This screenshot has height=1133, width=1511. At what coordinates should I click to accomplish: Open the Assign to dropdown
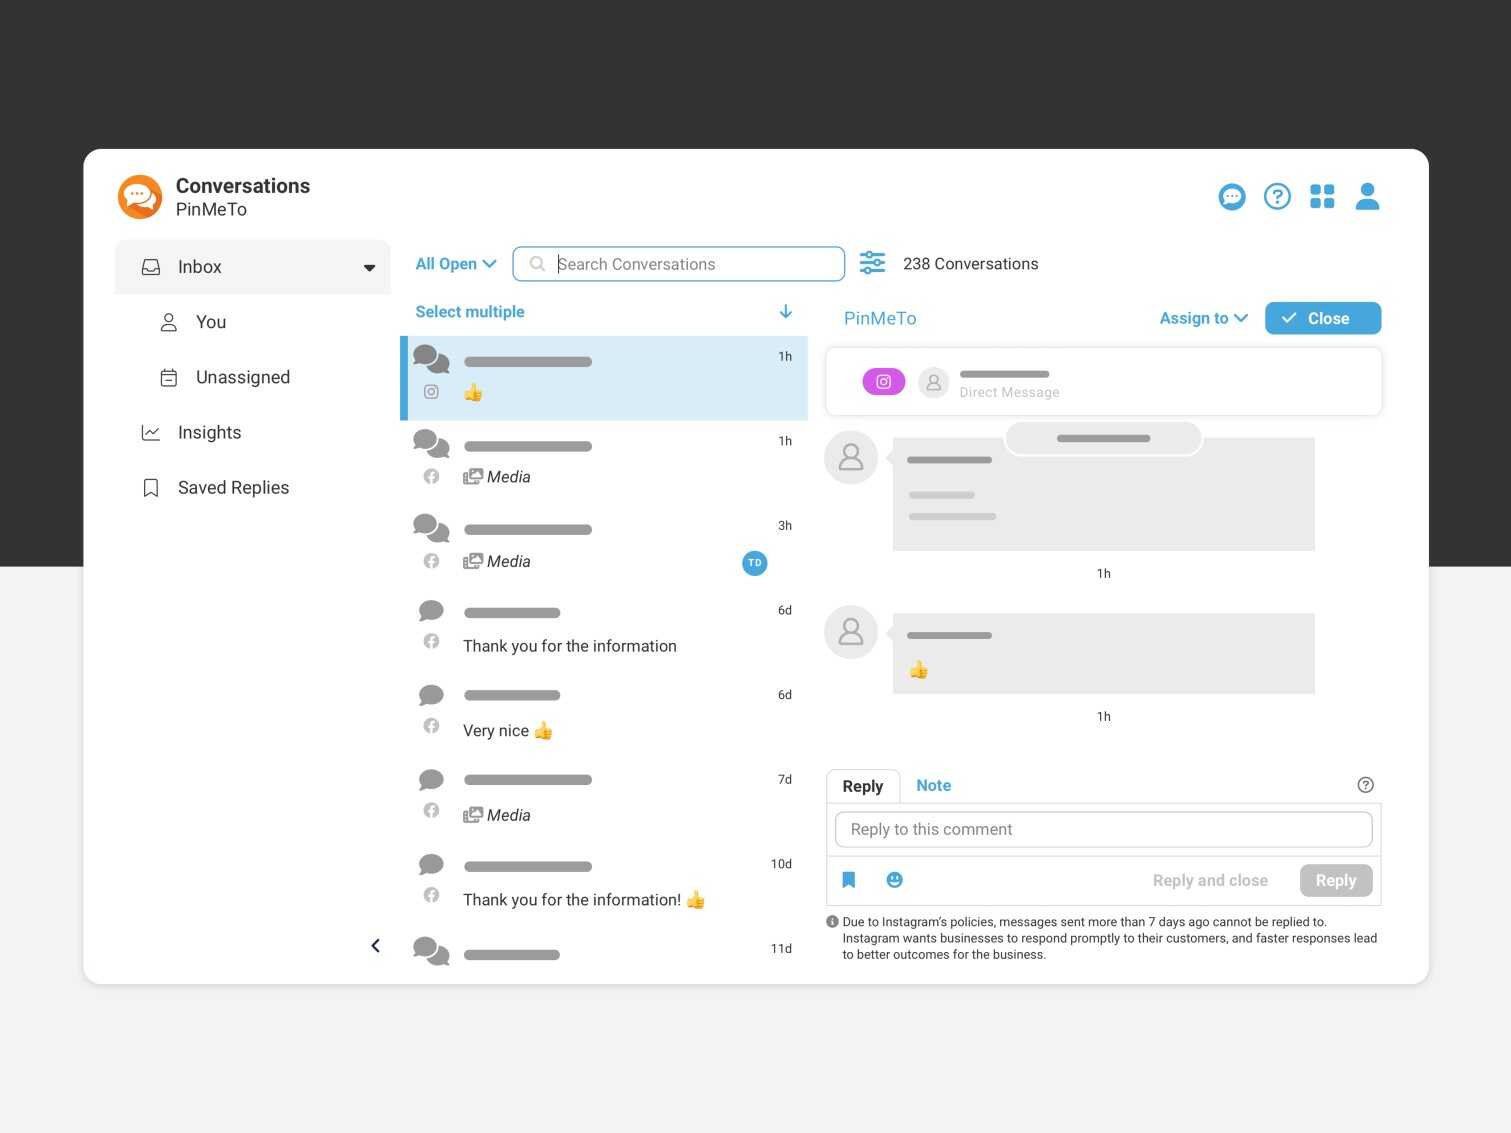pyautogui.click(x=1202, y=318)
